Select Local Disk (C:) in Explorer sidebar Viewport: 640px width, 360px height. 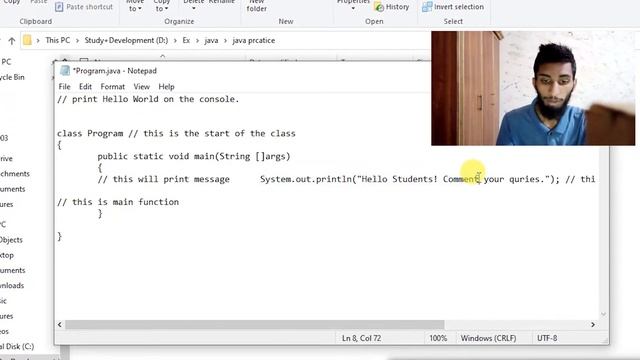pos(17,347)
